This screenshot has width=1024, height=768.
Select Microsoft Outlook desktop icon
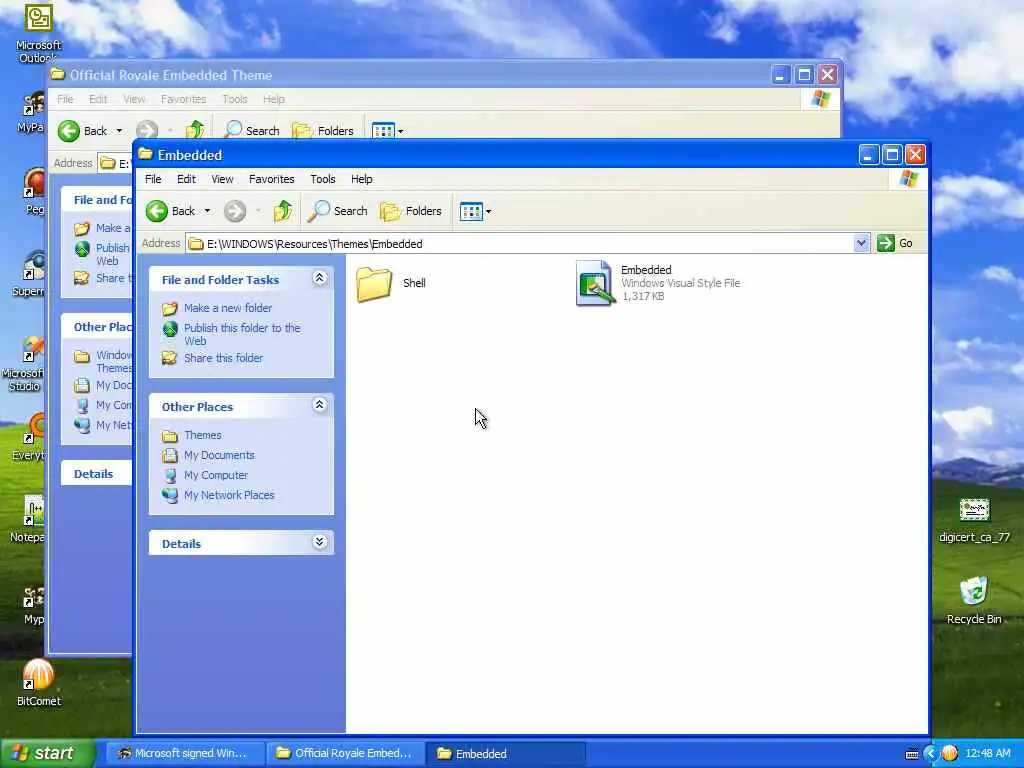point(39,18)
